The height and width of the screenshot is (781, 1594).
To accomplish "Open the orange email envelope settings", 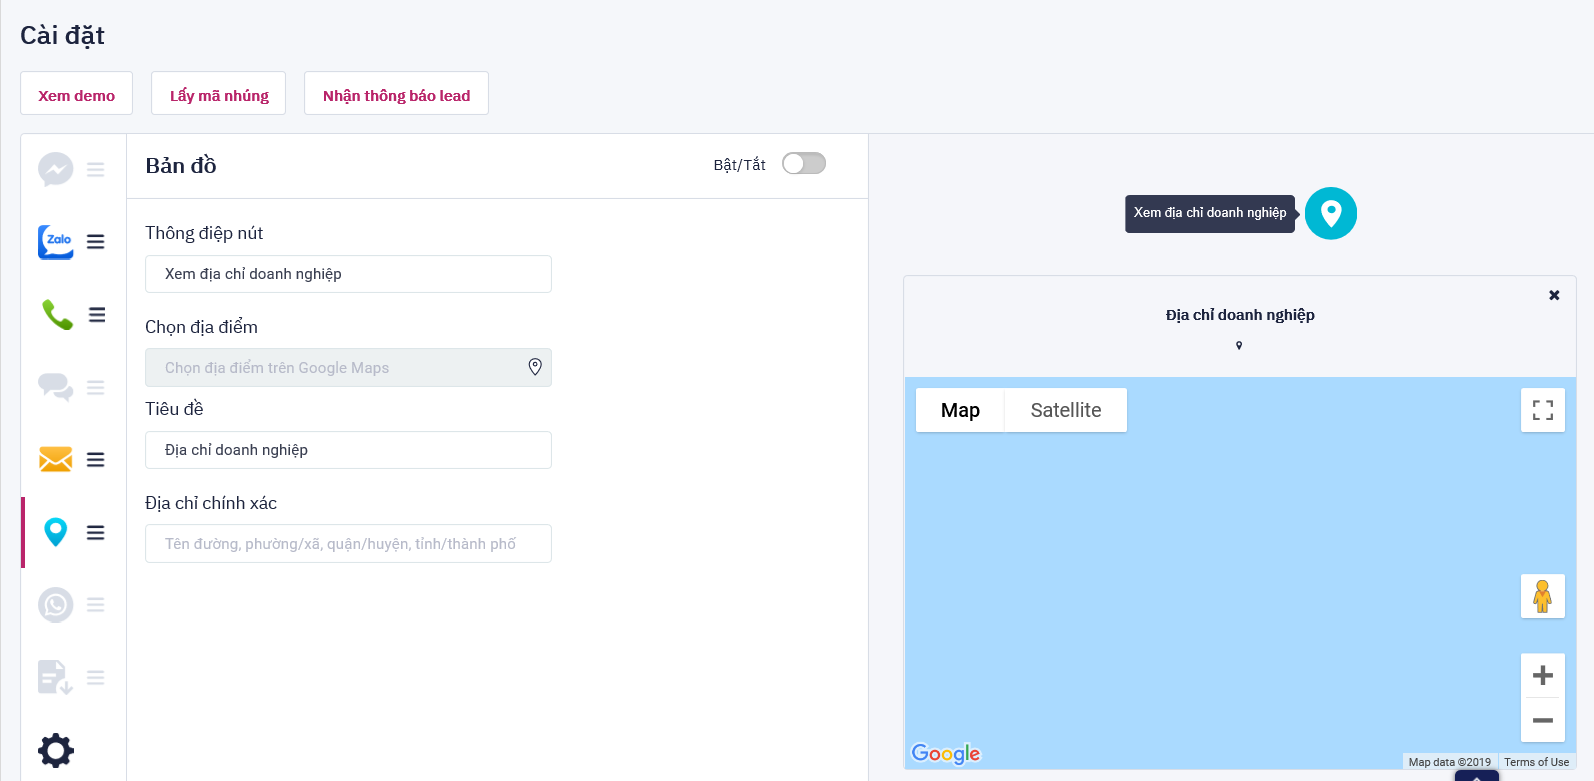I will [x=56, y=459].
